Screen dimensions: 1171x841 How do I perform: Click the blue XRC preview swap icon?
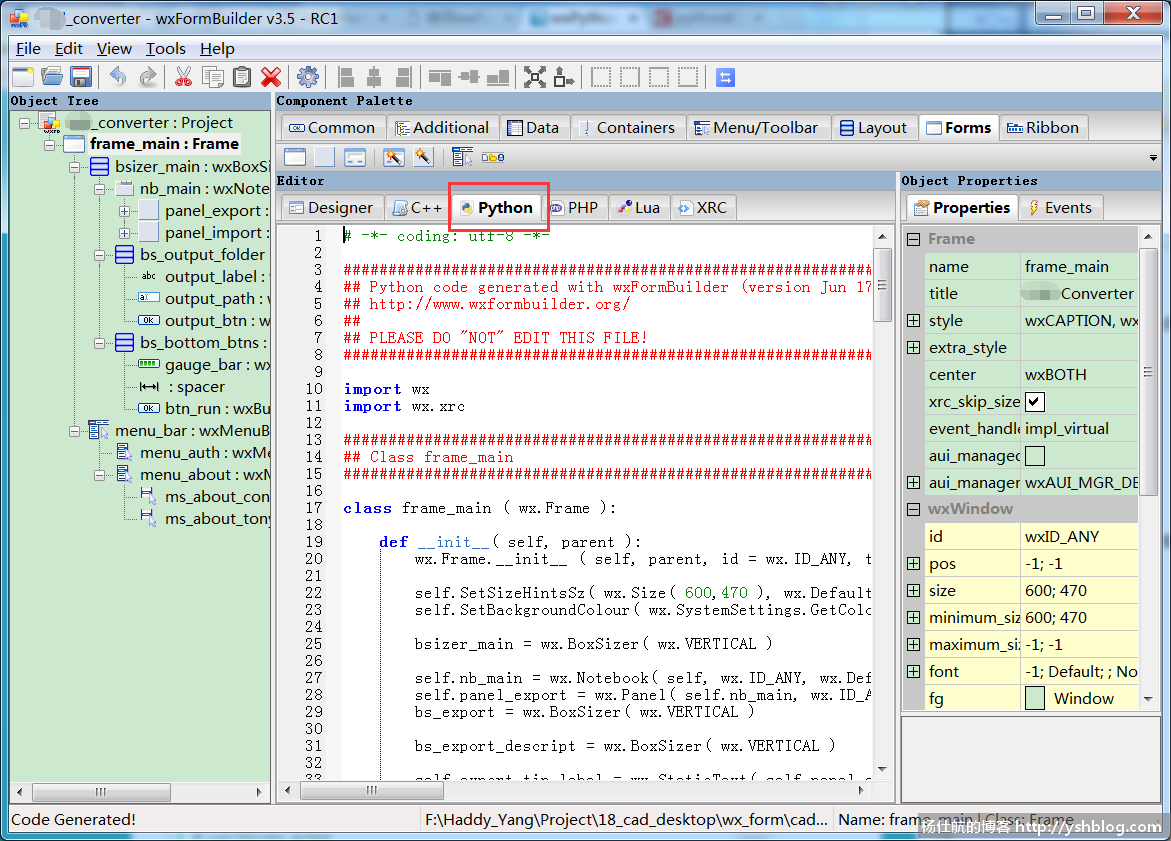725,77
